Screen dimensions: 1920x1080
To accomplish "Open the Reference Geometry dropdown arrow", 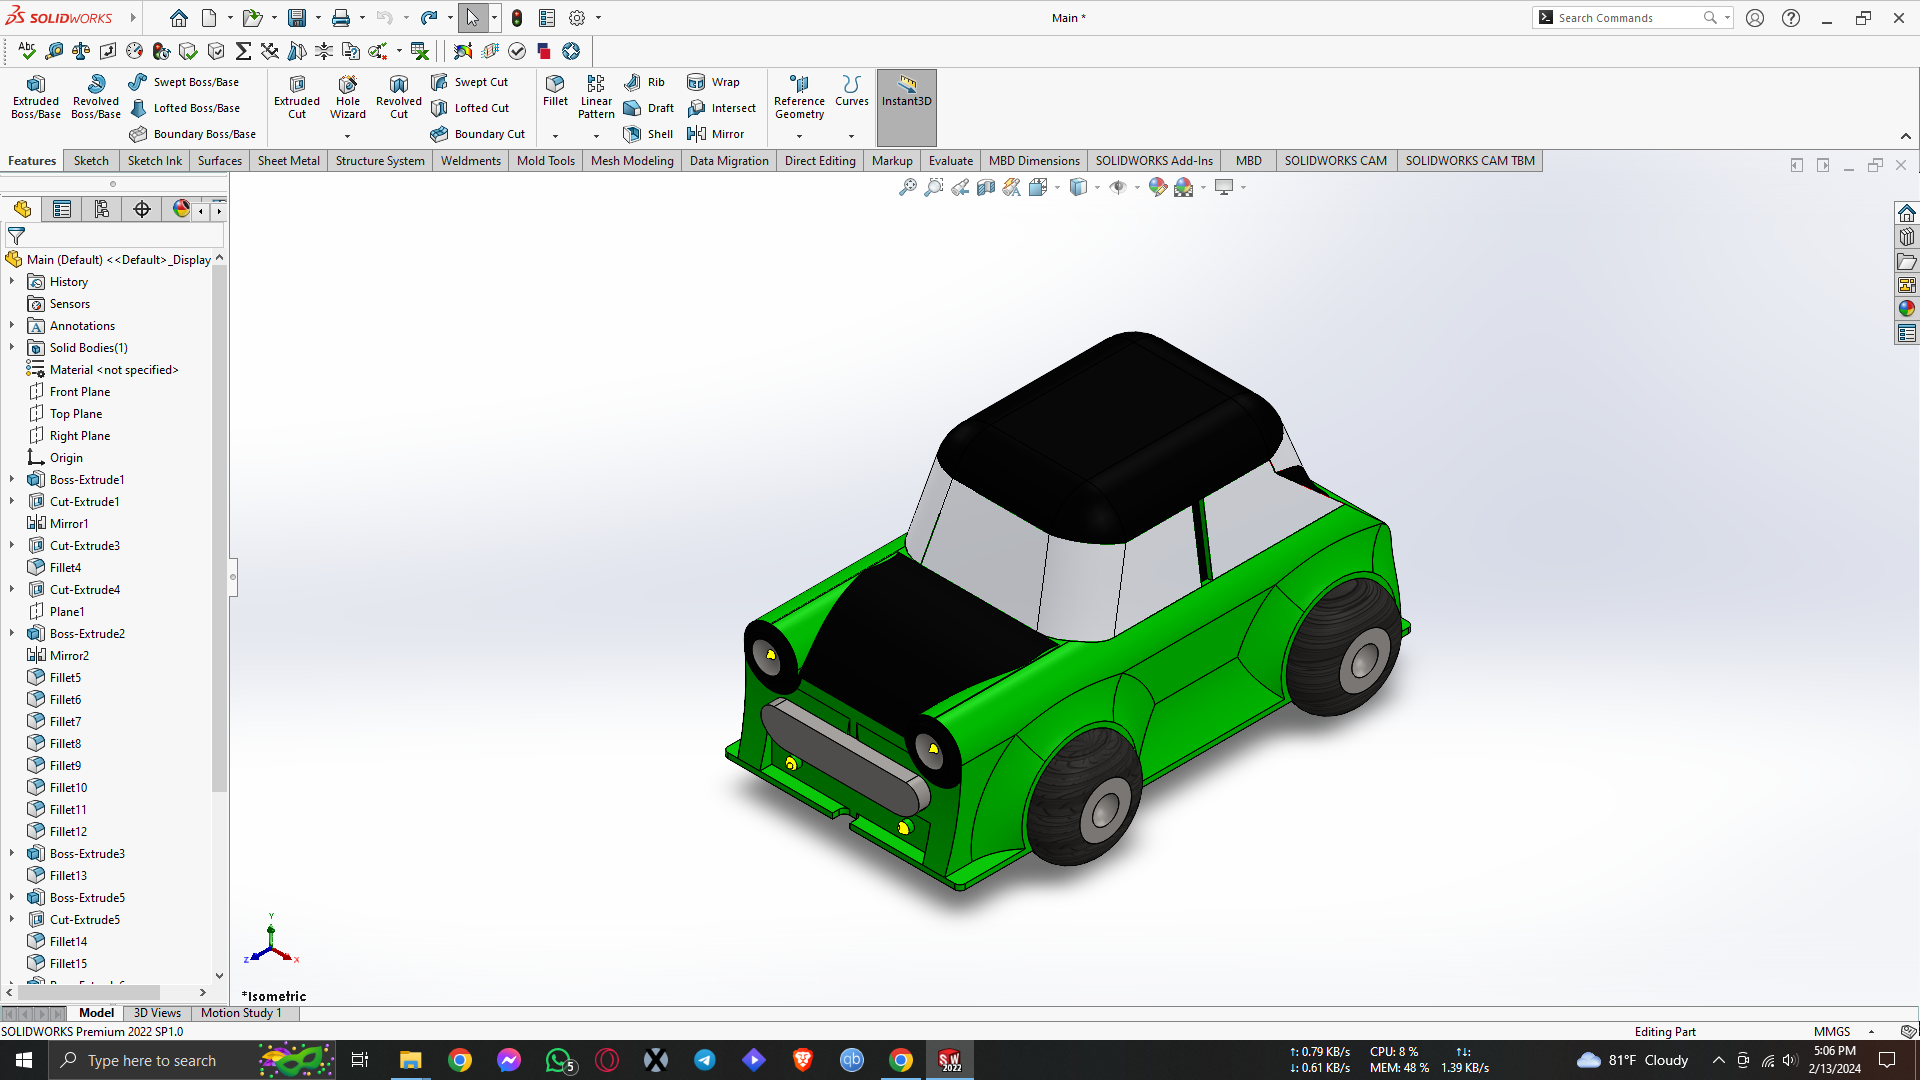I will coord(799,136).
